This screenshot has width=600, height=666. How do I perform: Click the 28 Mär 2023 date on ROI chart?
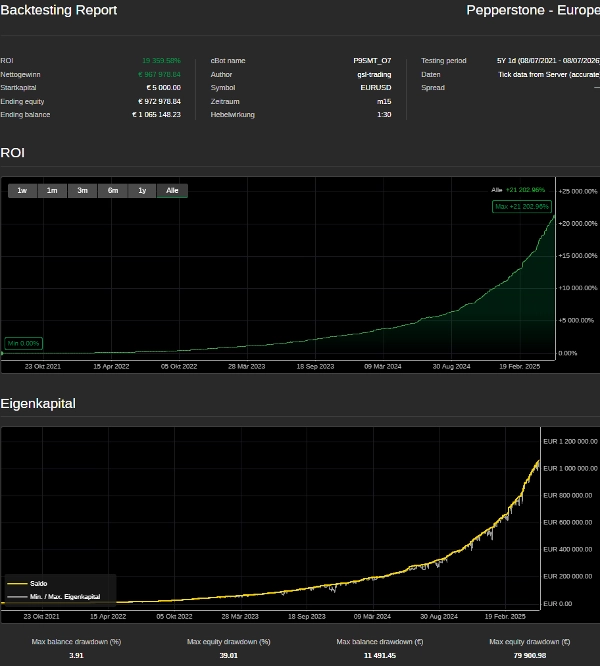(247, 367)
